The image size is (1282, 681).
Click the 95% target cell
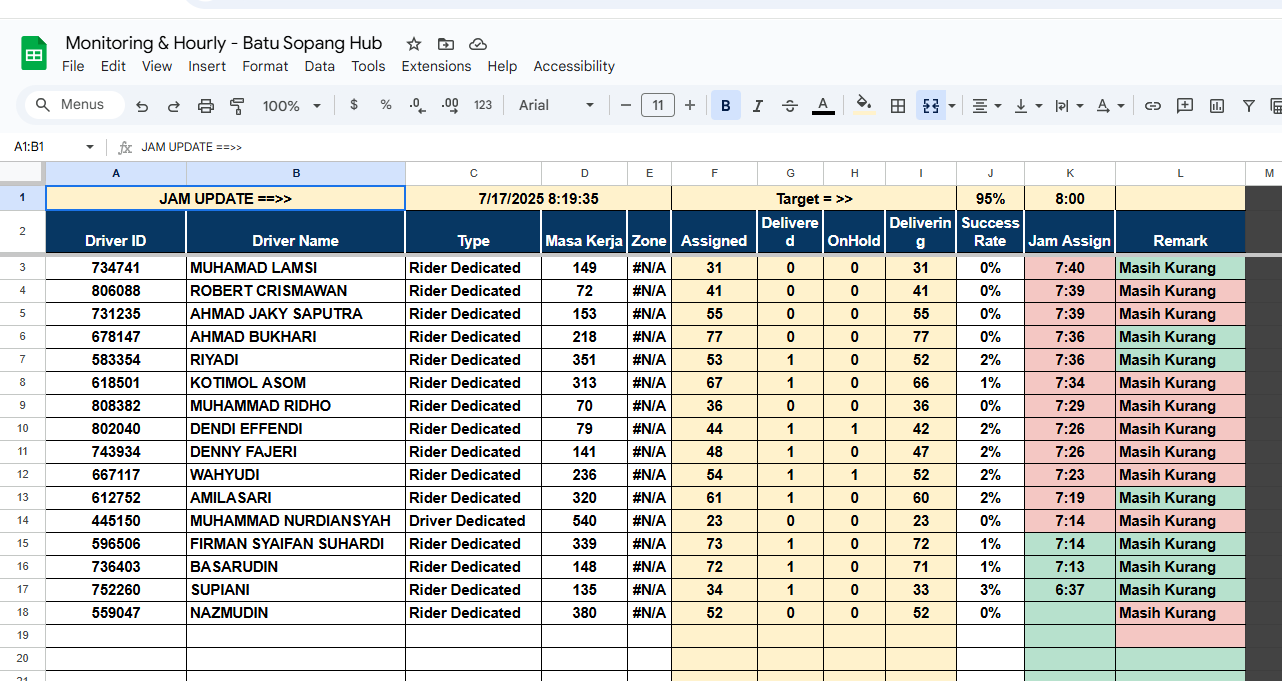pyautogui.click(x=990, y=199)
